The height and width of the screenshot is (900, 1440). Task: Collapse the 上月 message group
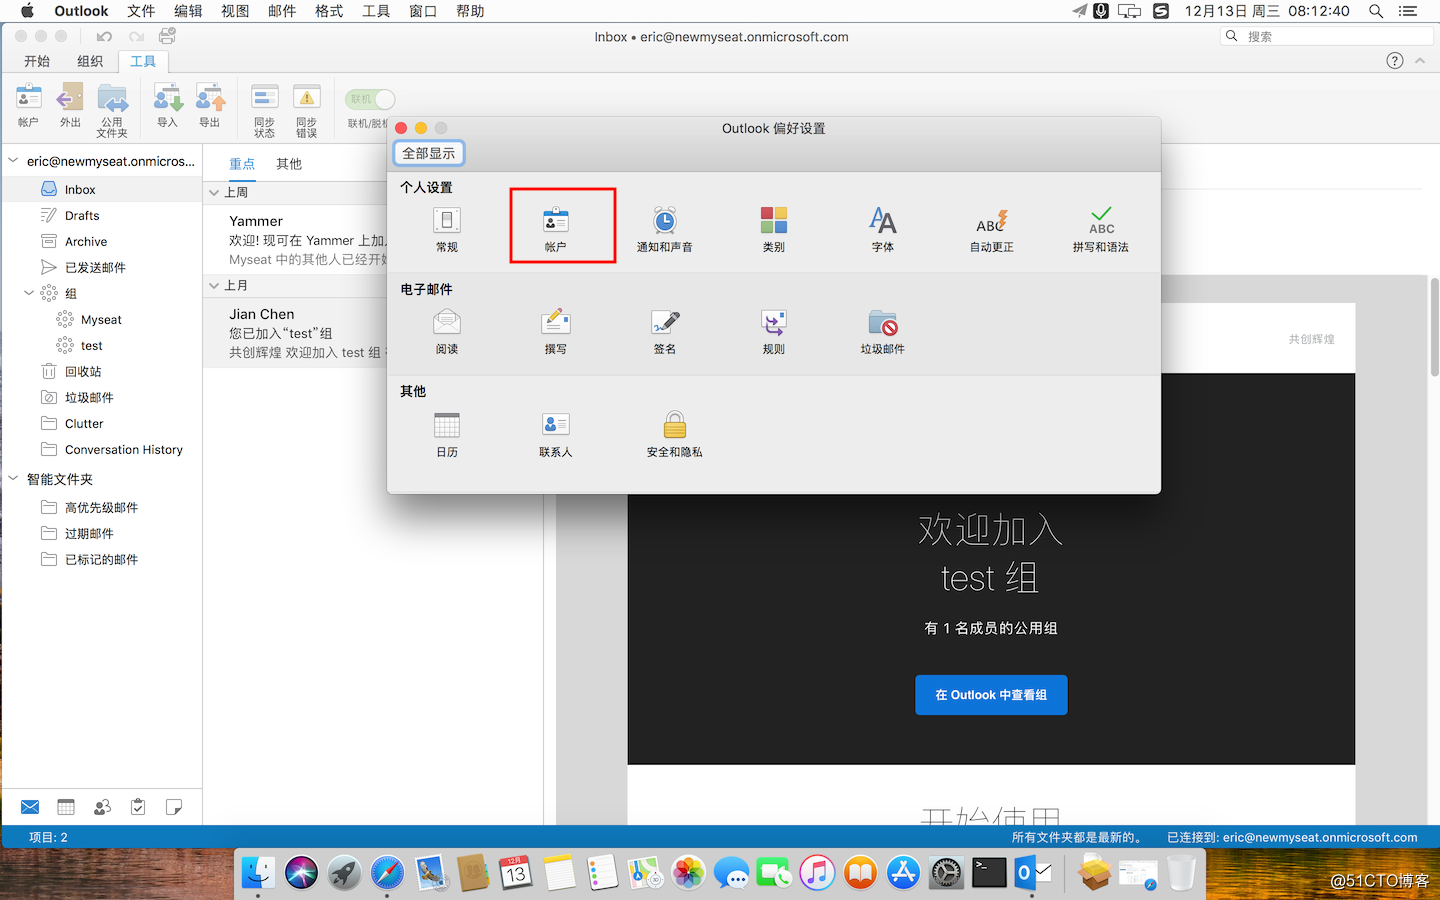(214, 285)
